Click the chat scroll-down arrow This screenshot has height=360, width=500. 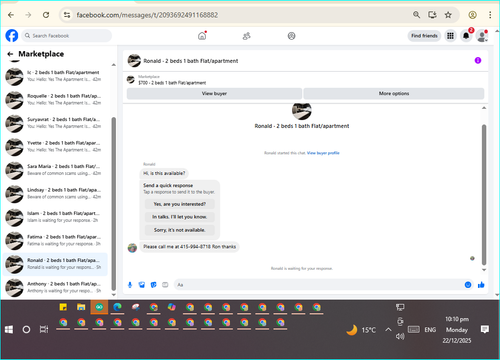tap(484, 270)
